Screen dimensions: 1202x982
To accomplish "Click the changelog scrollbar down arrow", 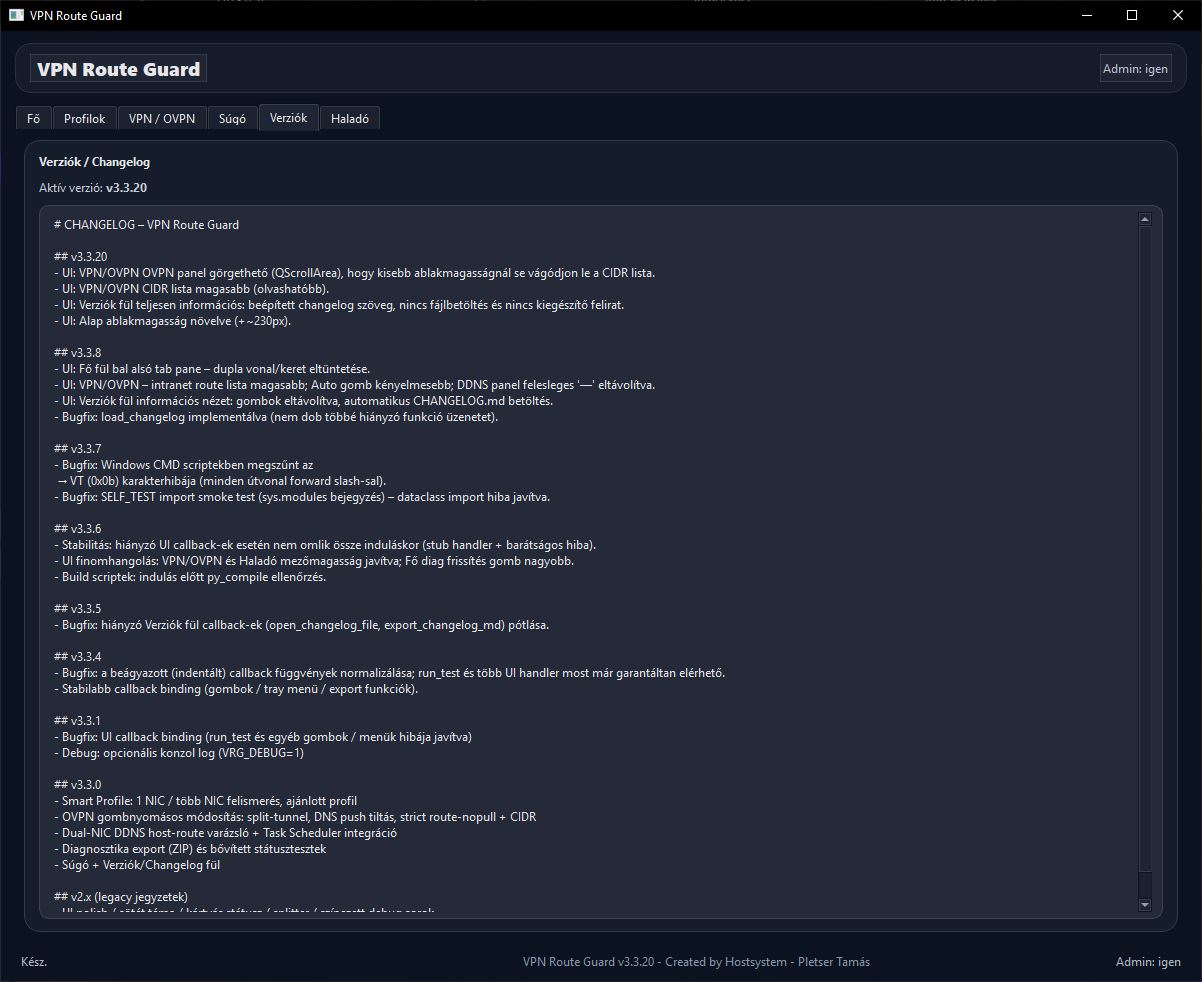I will [1145, 904].
